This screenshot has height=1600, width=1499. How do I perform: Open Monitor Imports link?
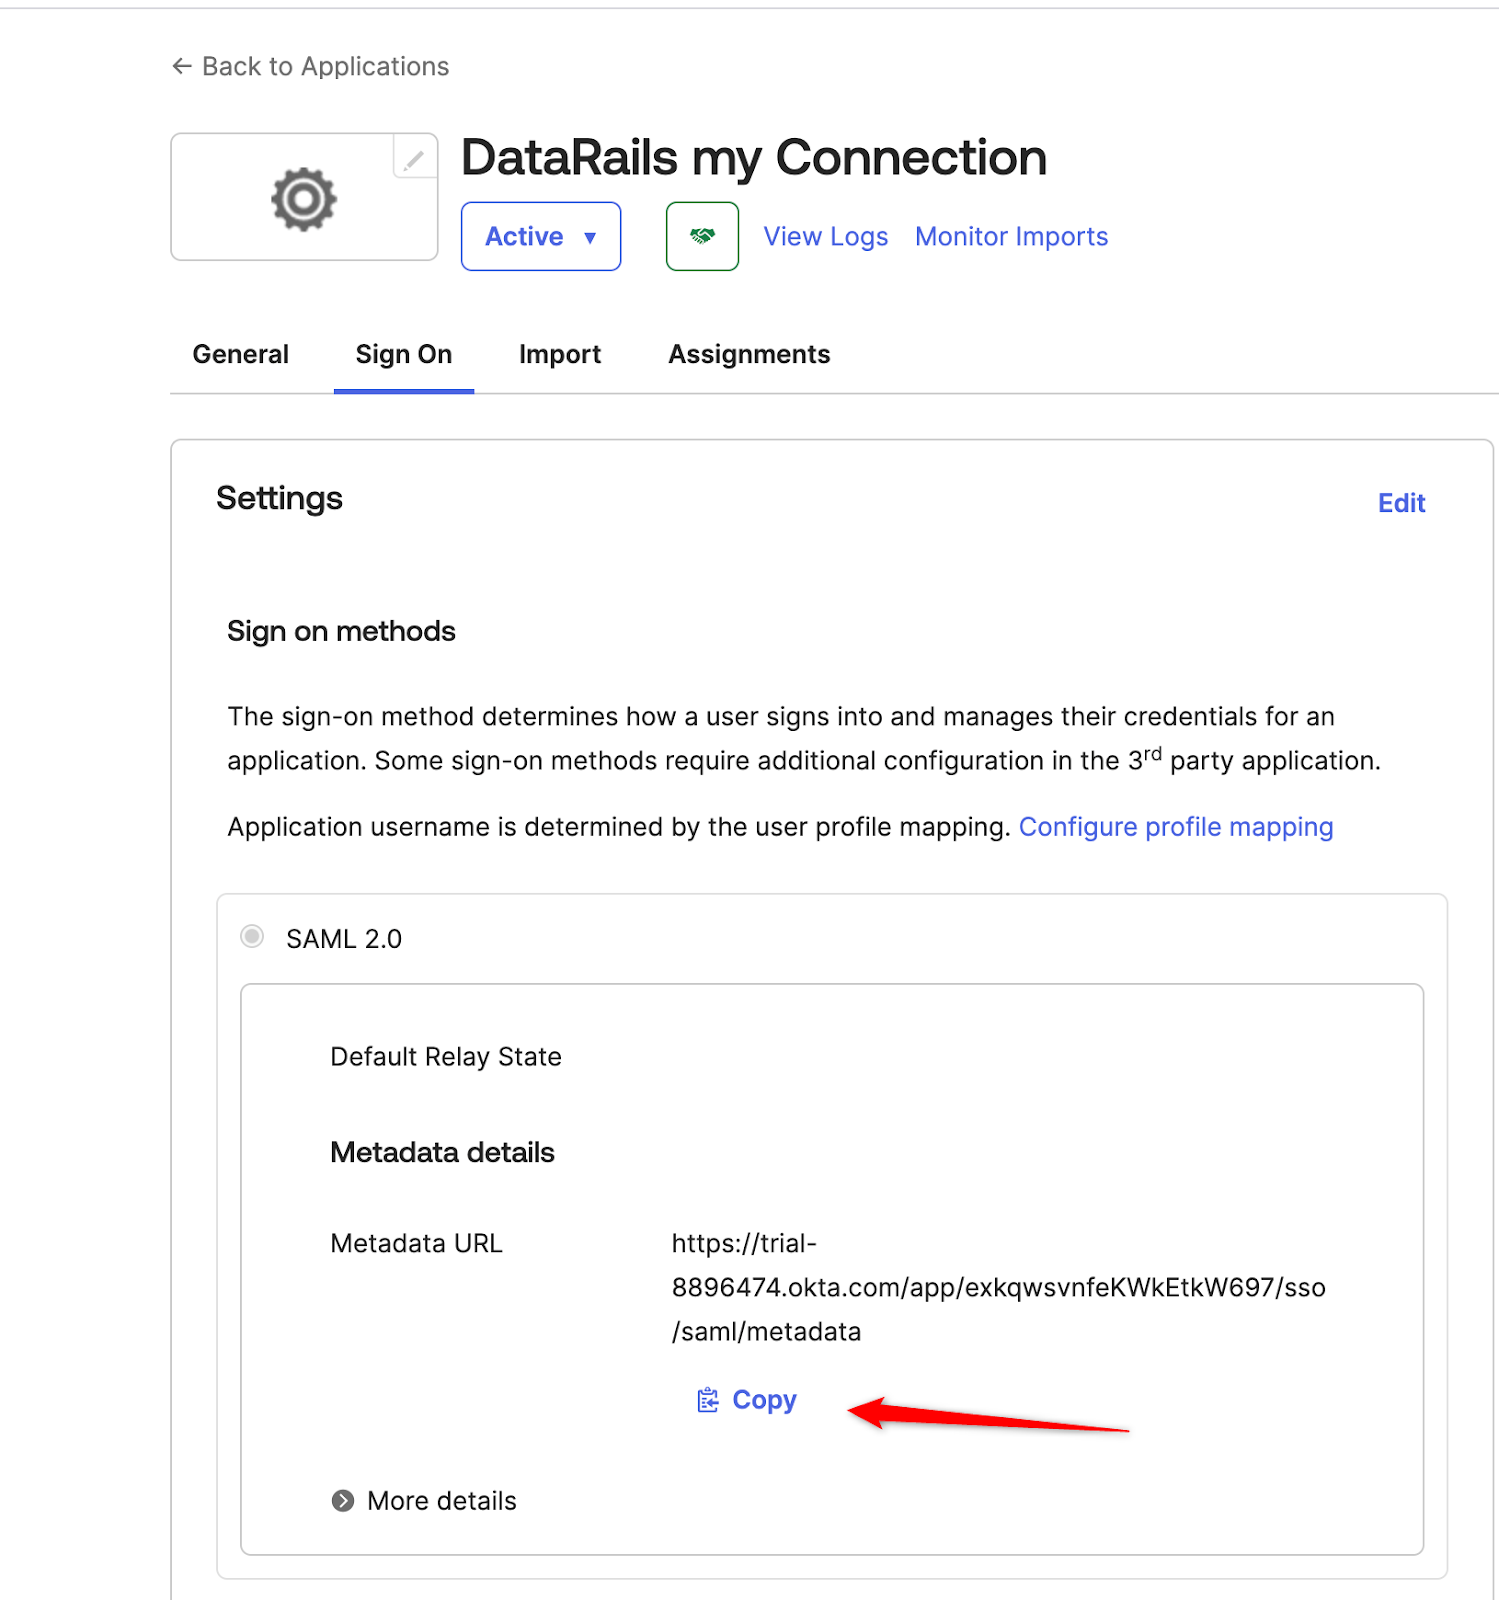pyautogui.click(x=1011, y=237)
